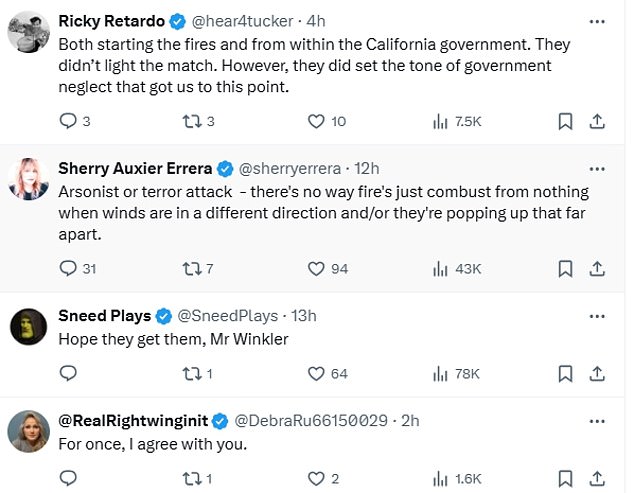The image size is (634, 493).
Task: Share Ricky Retardo's tweet
Action: [596, 121]
